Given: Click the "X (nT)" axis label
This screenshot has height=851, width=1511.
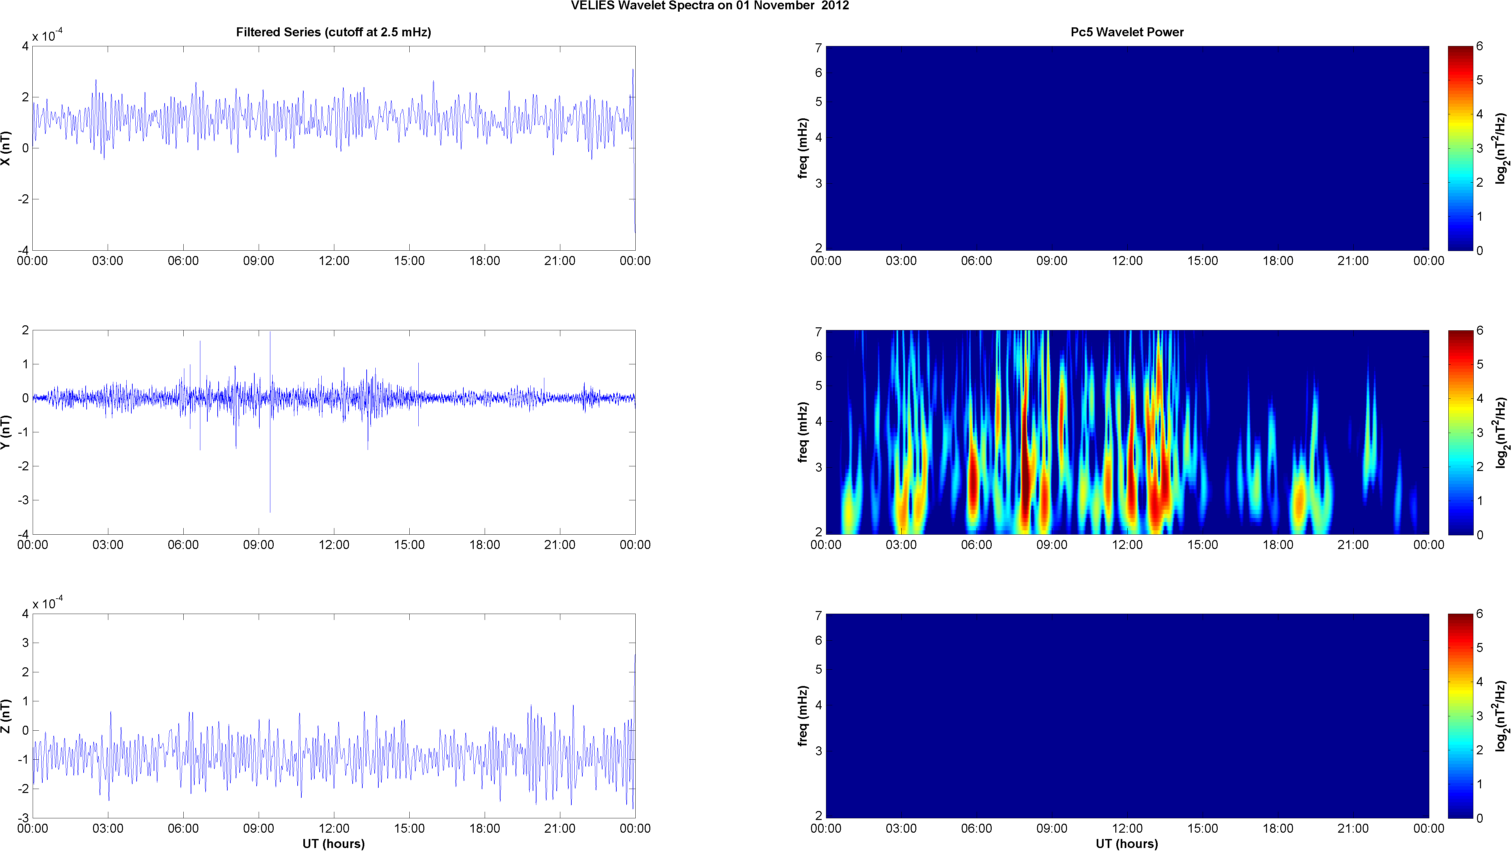Looking at the screenshot, I should click(7, 148).
